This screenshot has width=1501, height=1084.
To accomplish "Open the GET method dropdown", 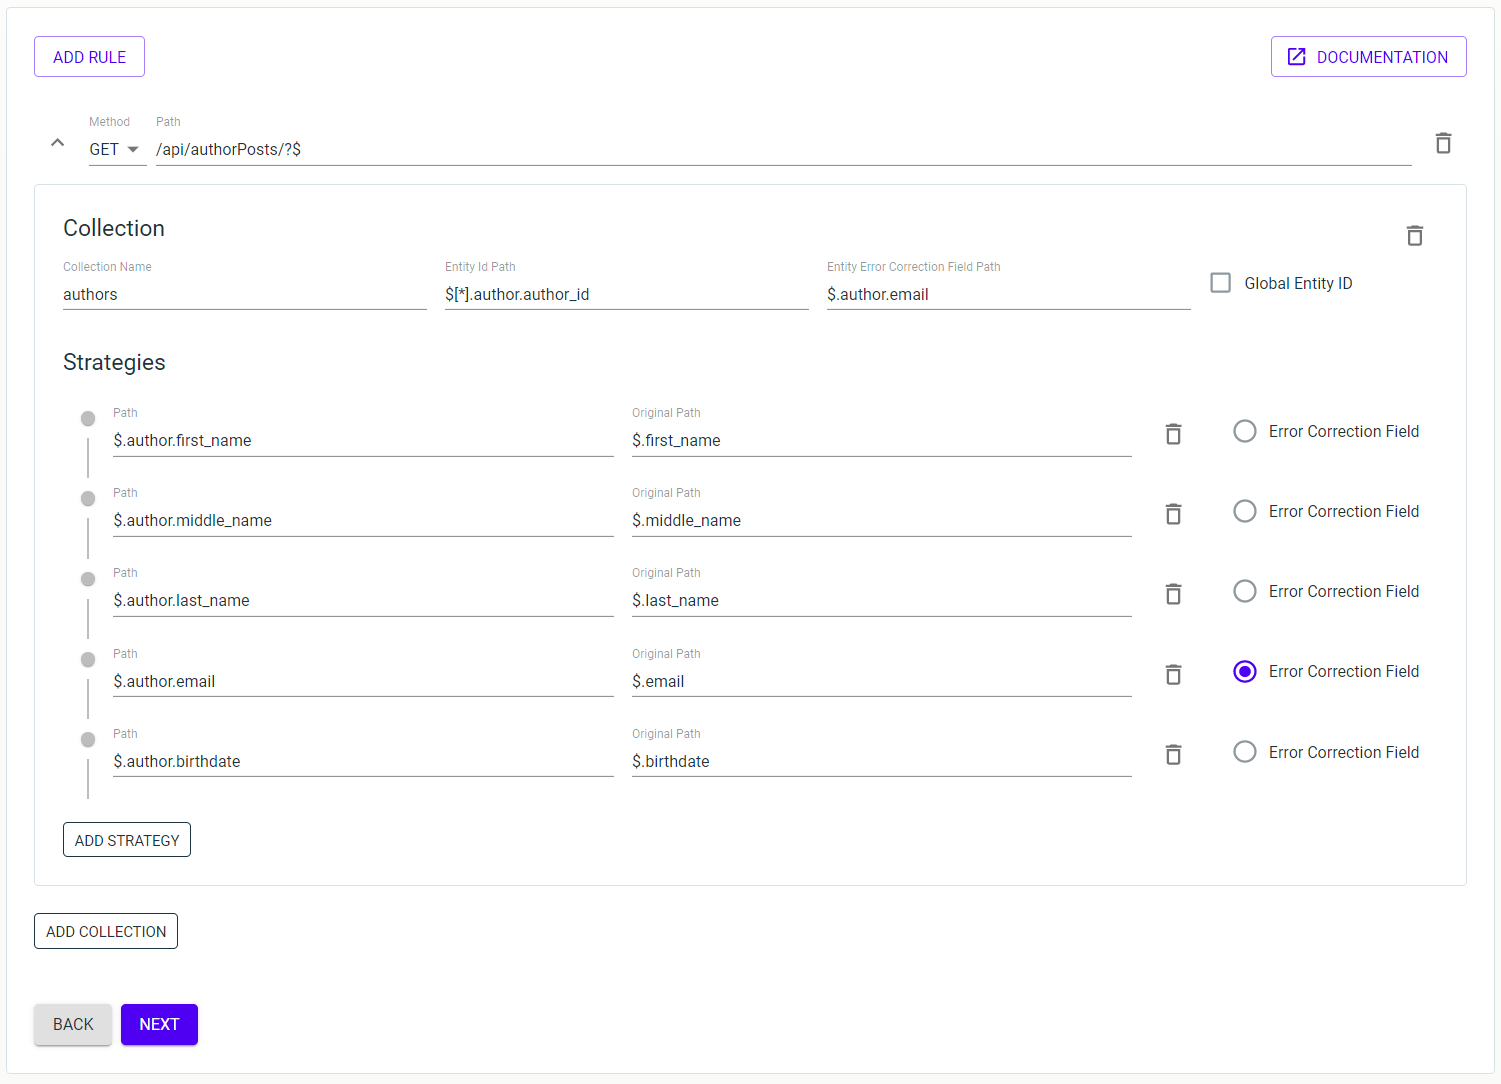I will coord(115,149).
